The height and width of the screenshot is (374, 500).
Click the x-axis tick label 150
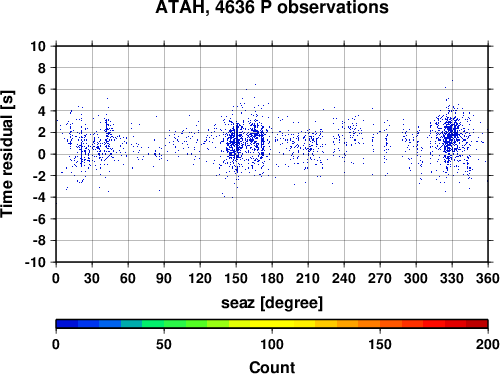click(236, 278)
